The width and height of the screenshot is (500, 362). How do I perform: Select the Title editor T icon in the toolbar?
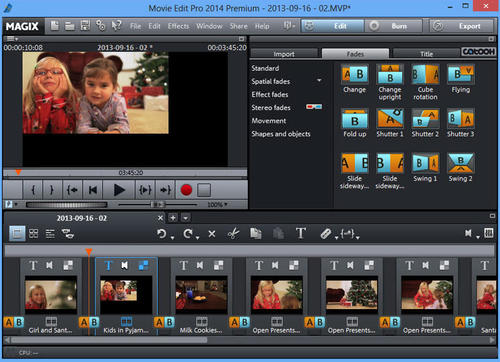[301, 233]
